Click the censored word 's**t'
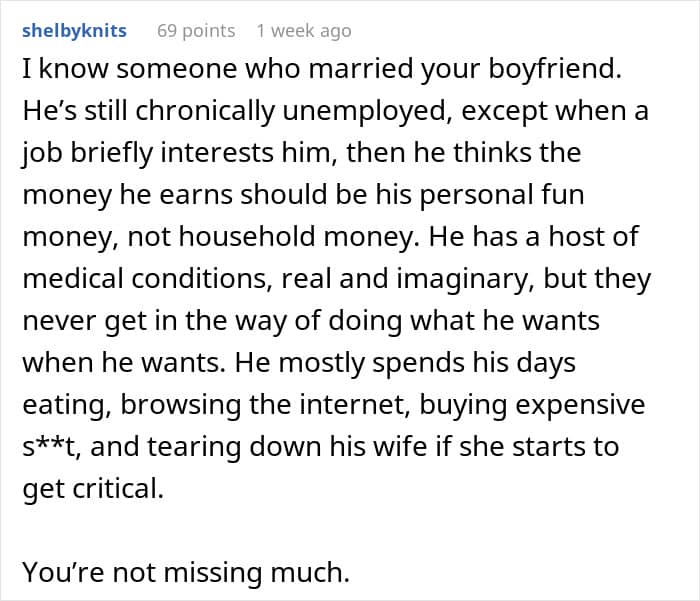The image size is (700, 601). (x=51, y=447)
